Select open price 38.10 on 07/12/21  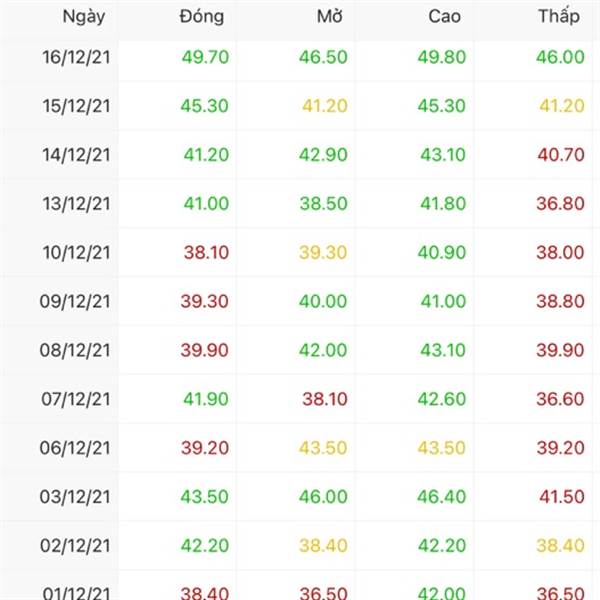coord(325,399)
